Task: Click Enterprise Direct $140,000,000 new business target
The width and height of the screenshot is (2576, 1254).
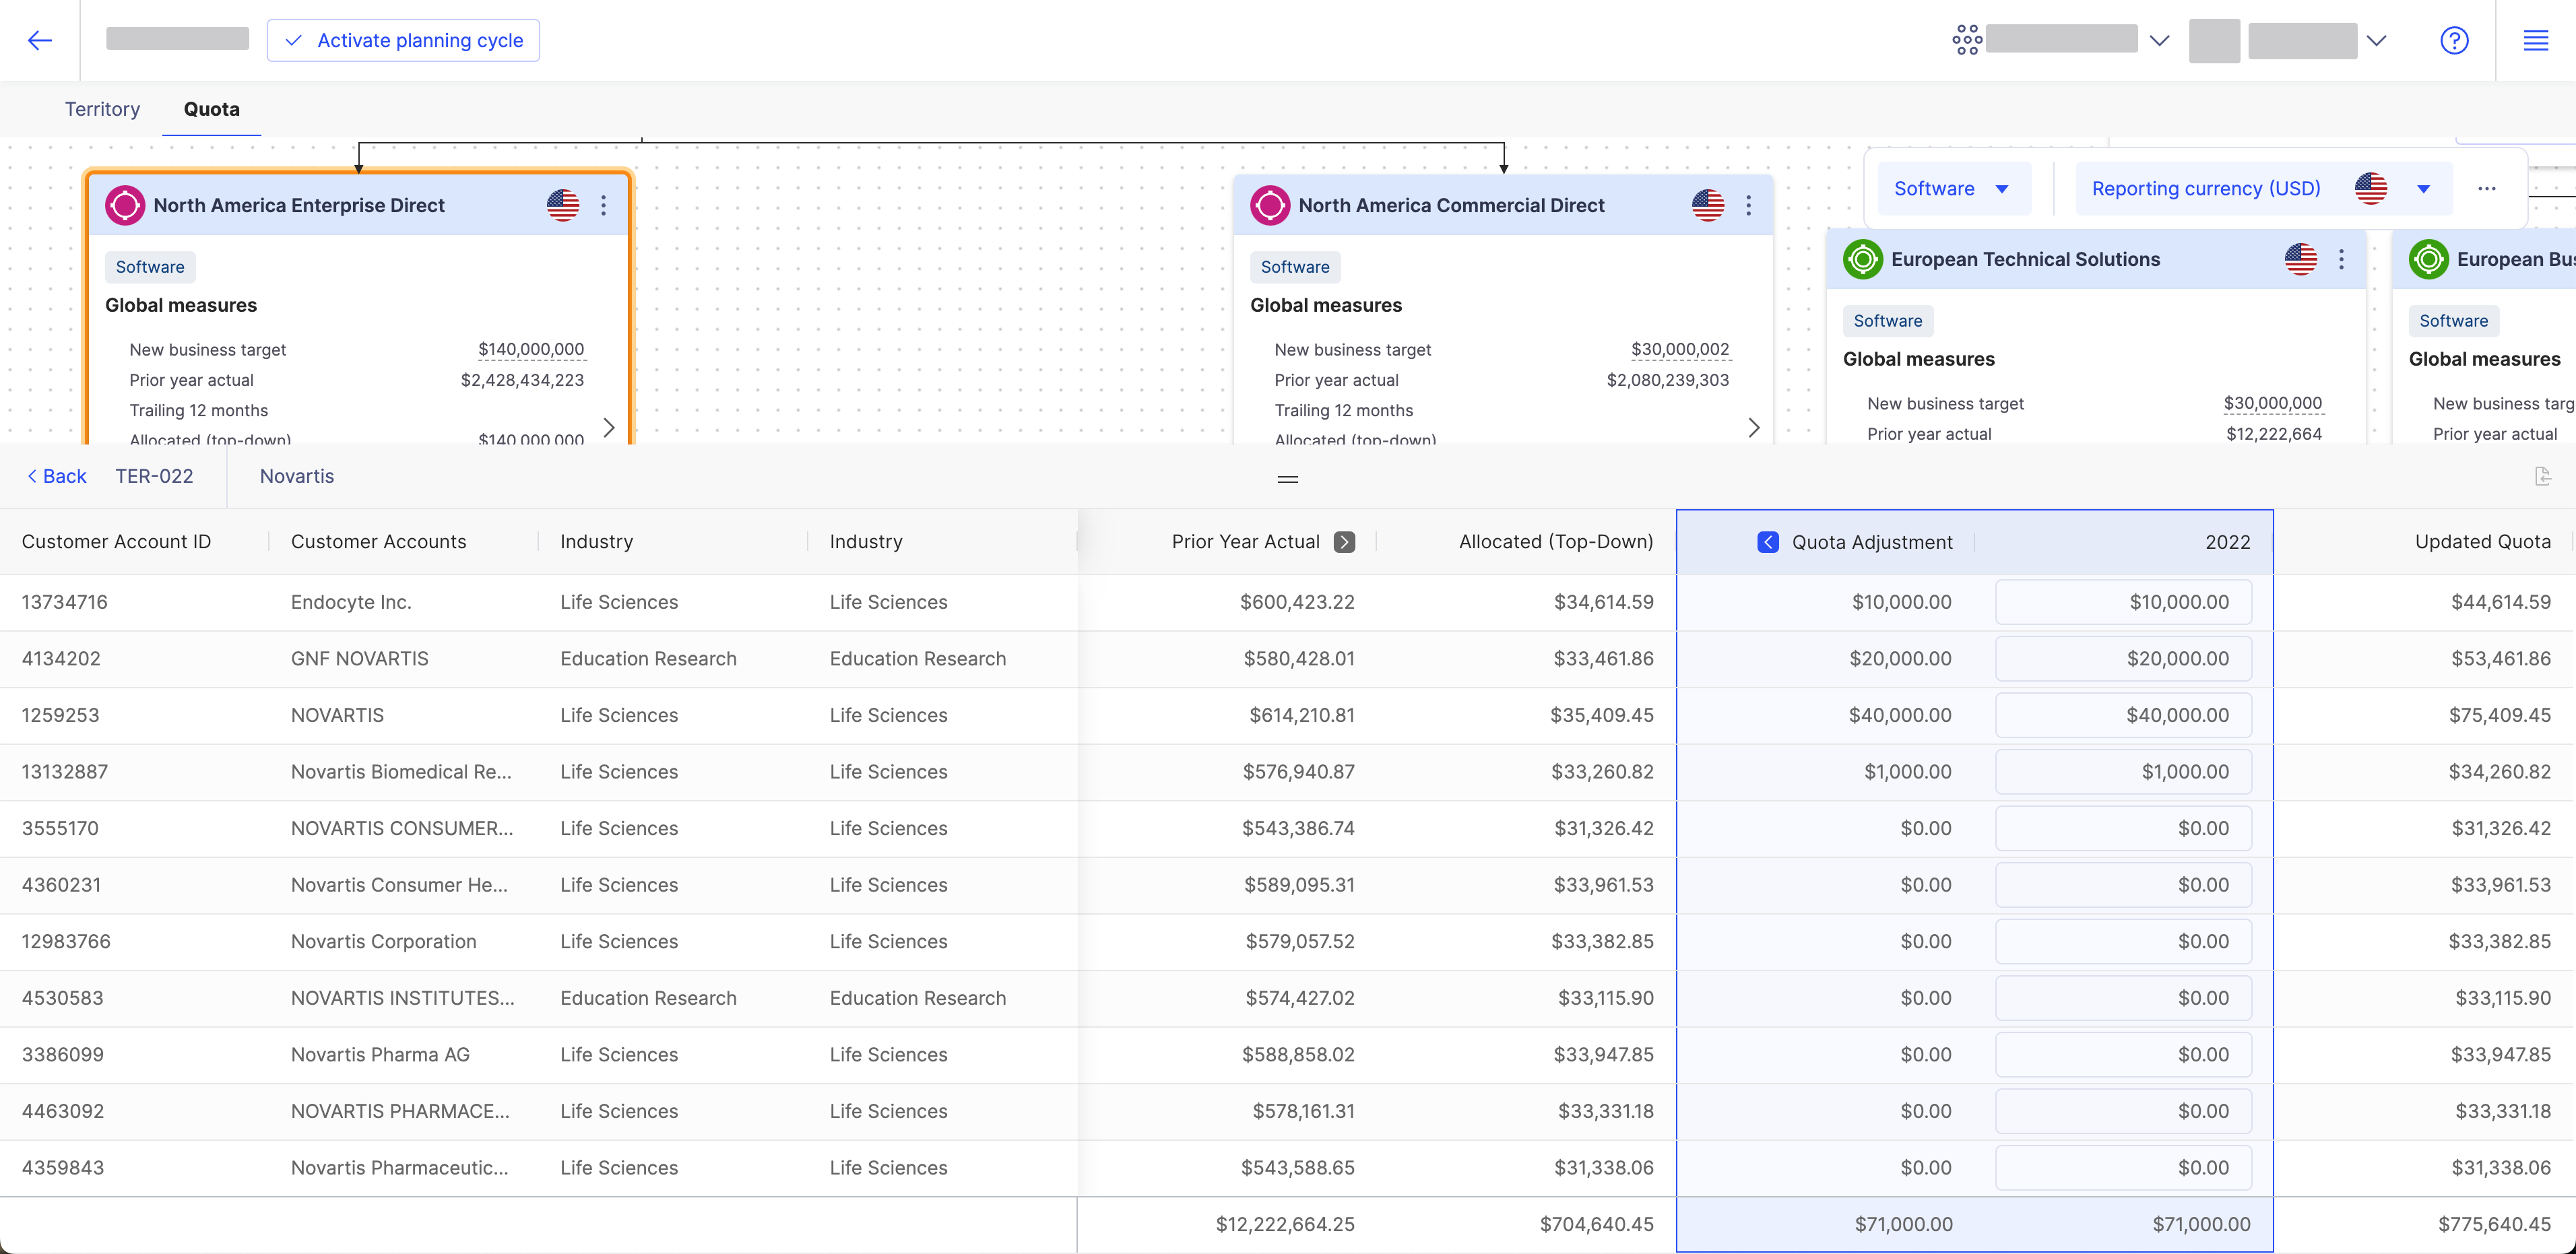Action: click(x=531, y=349)
